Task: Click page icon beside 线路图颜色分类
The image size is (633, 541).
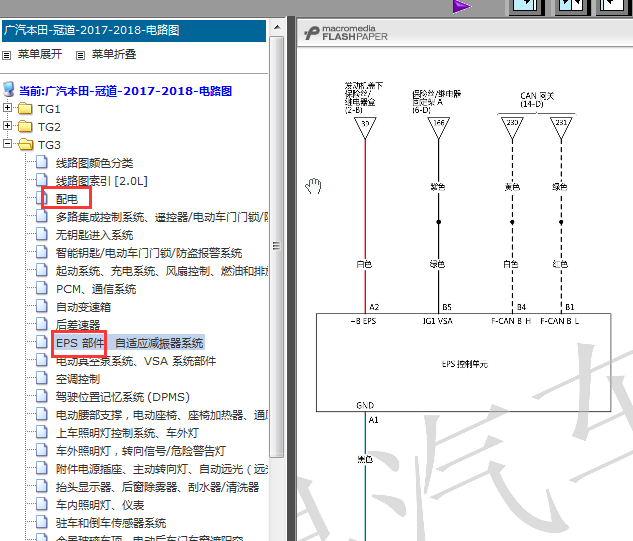Action: (x=42, y=161)
